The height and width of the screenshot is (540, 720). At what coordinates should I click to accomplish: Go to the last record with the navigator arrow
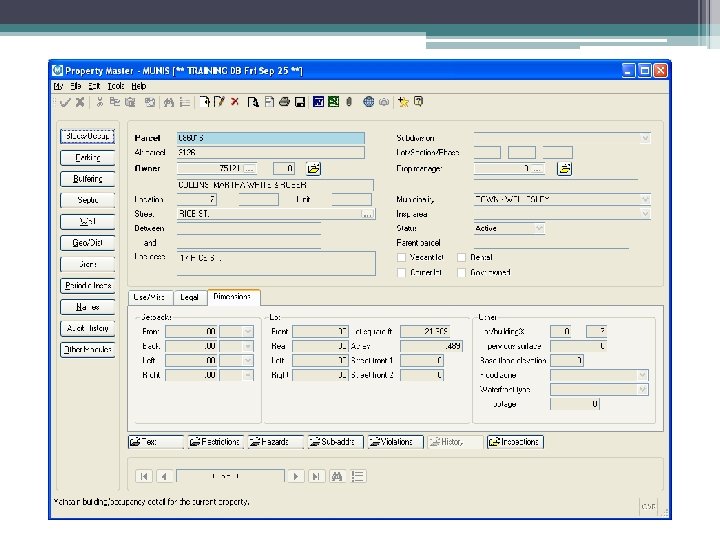[316, 476]
